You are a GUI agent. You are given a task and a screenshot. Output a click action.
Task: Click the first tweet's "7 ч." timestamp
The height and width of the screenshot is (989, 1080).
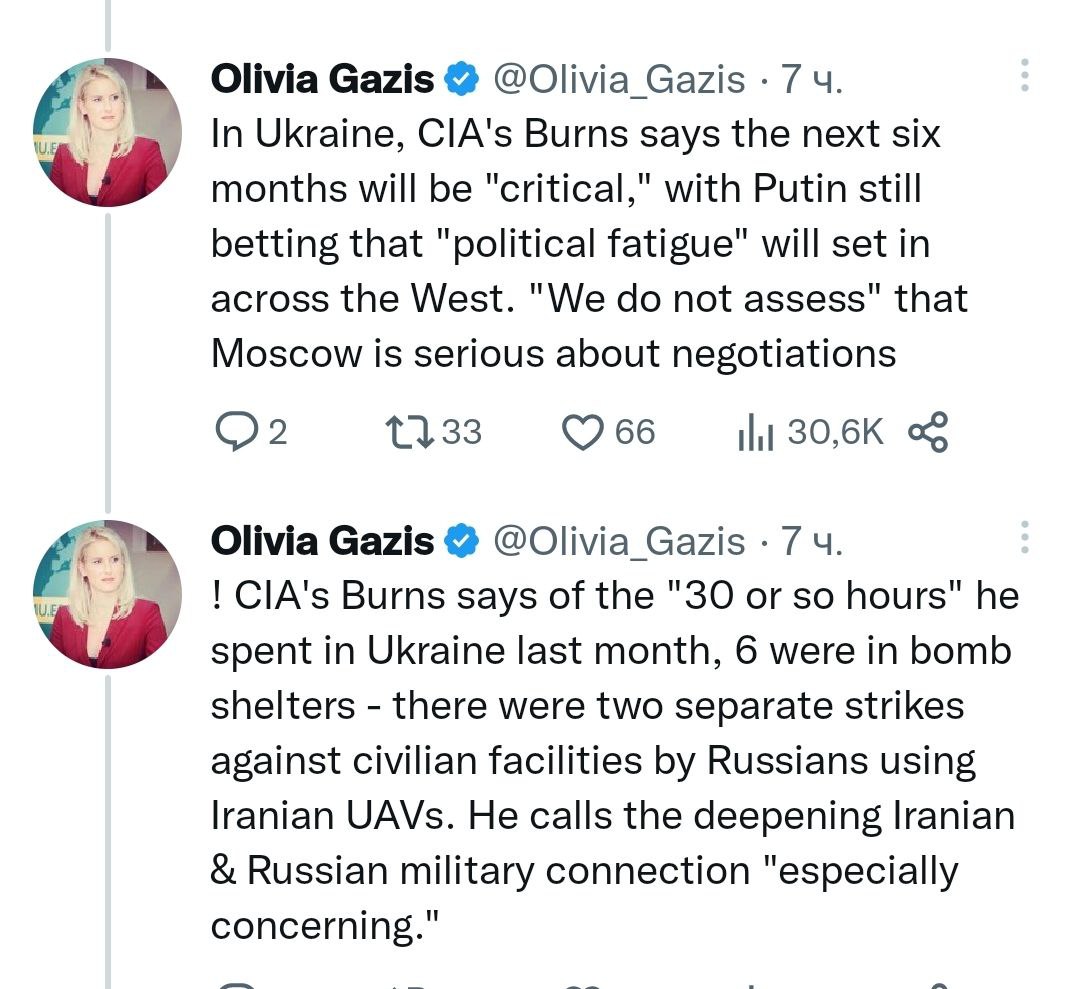point(811,79)
